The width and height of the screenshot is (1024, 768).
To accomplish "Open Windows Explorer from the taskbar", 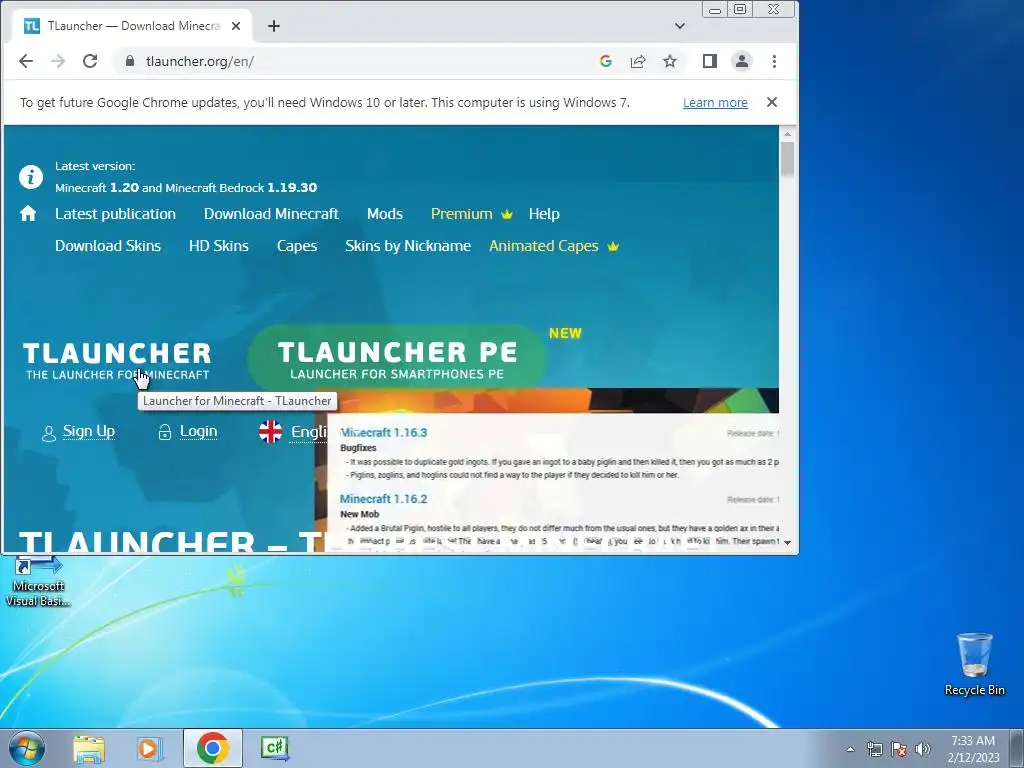I will (x=89, y=749).
